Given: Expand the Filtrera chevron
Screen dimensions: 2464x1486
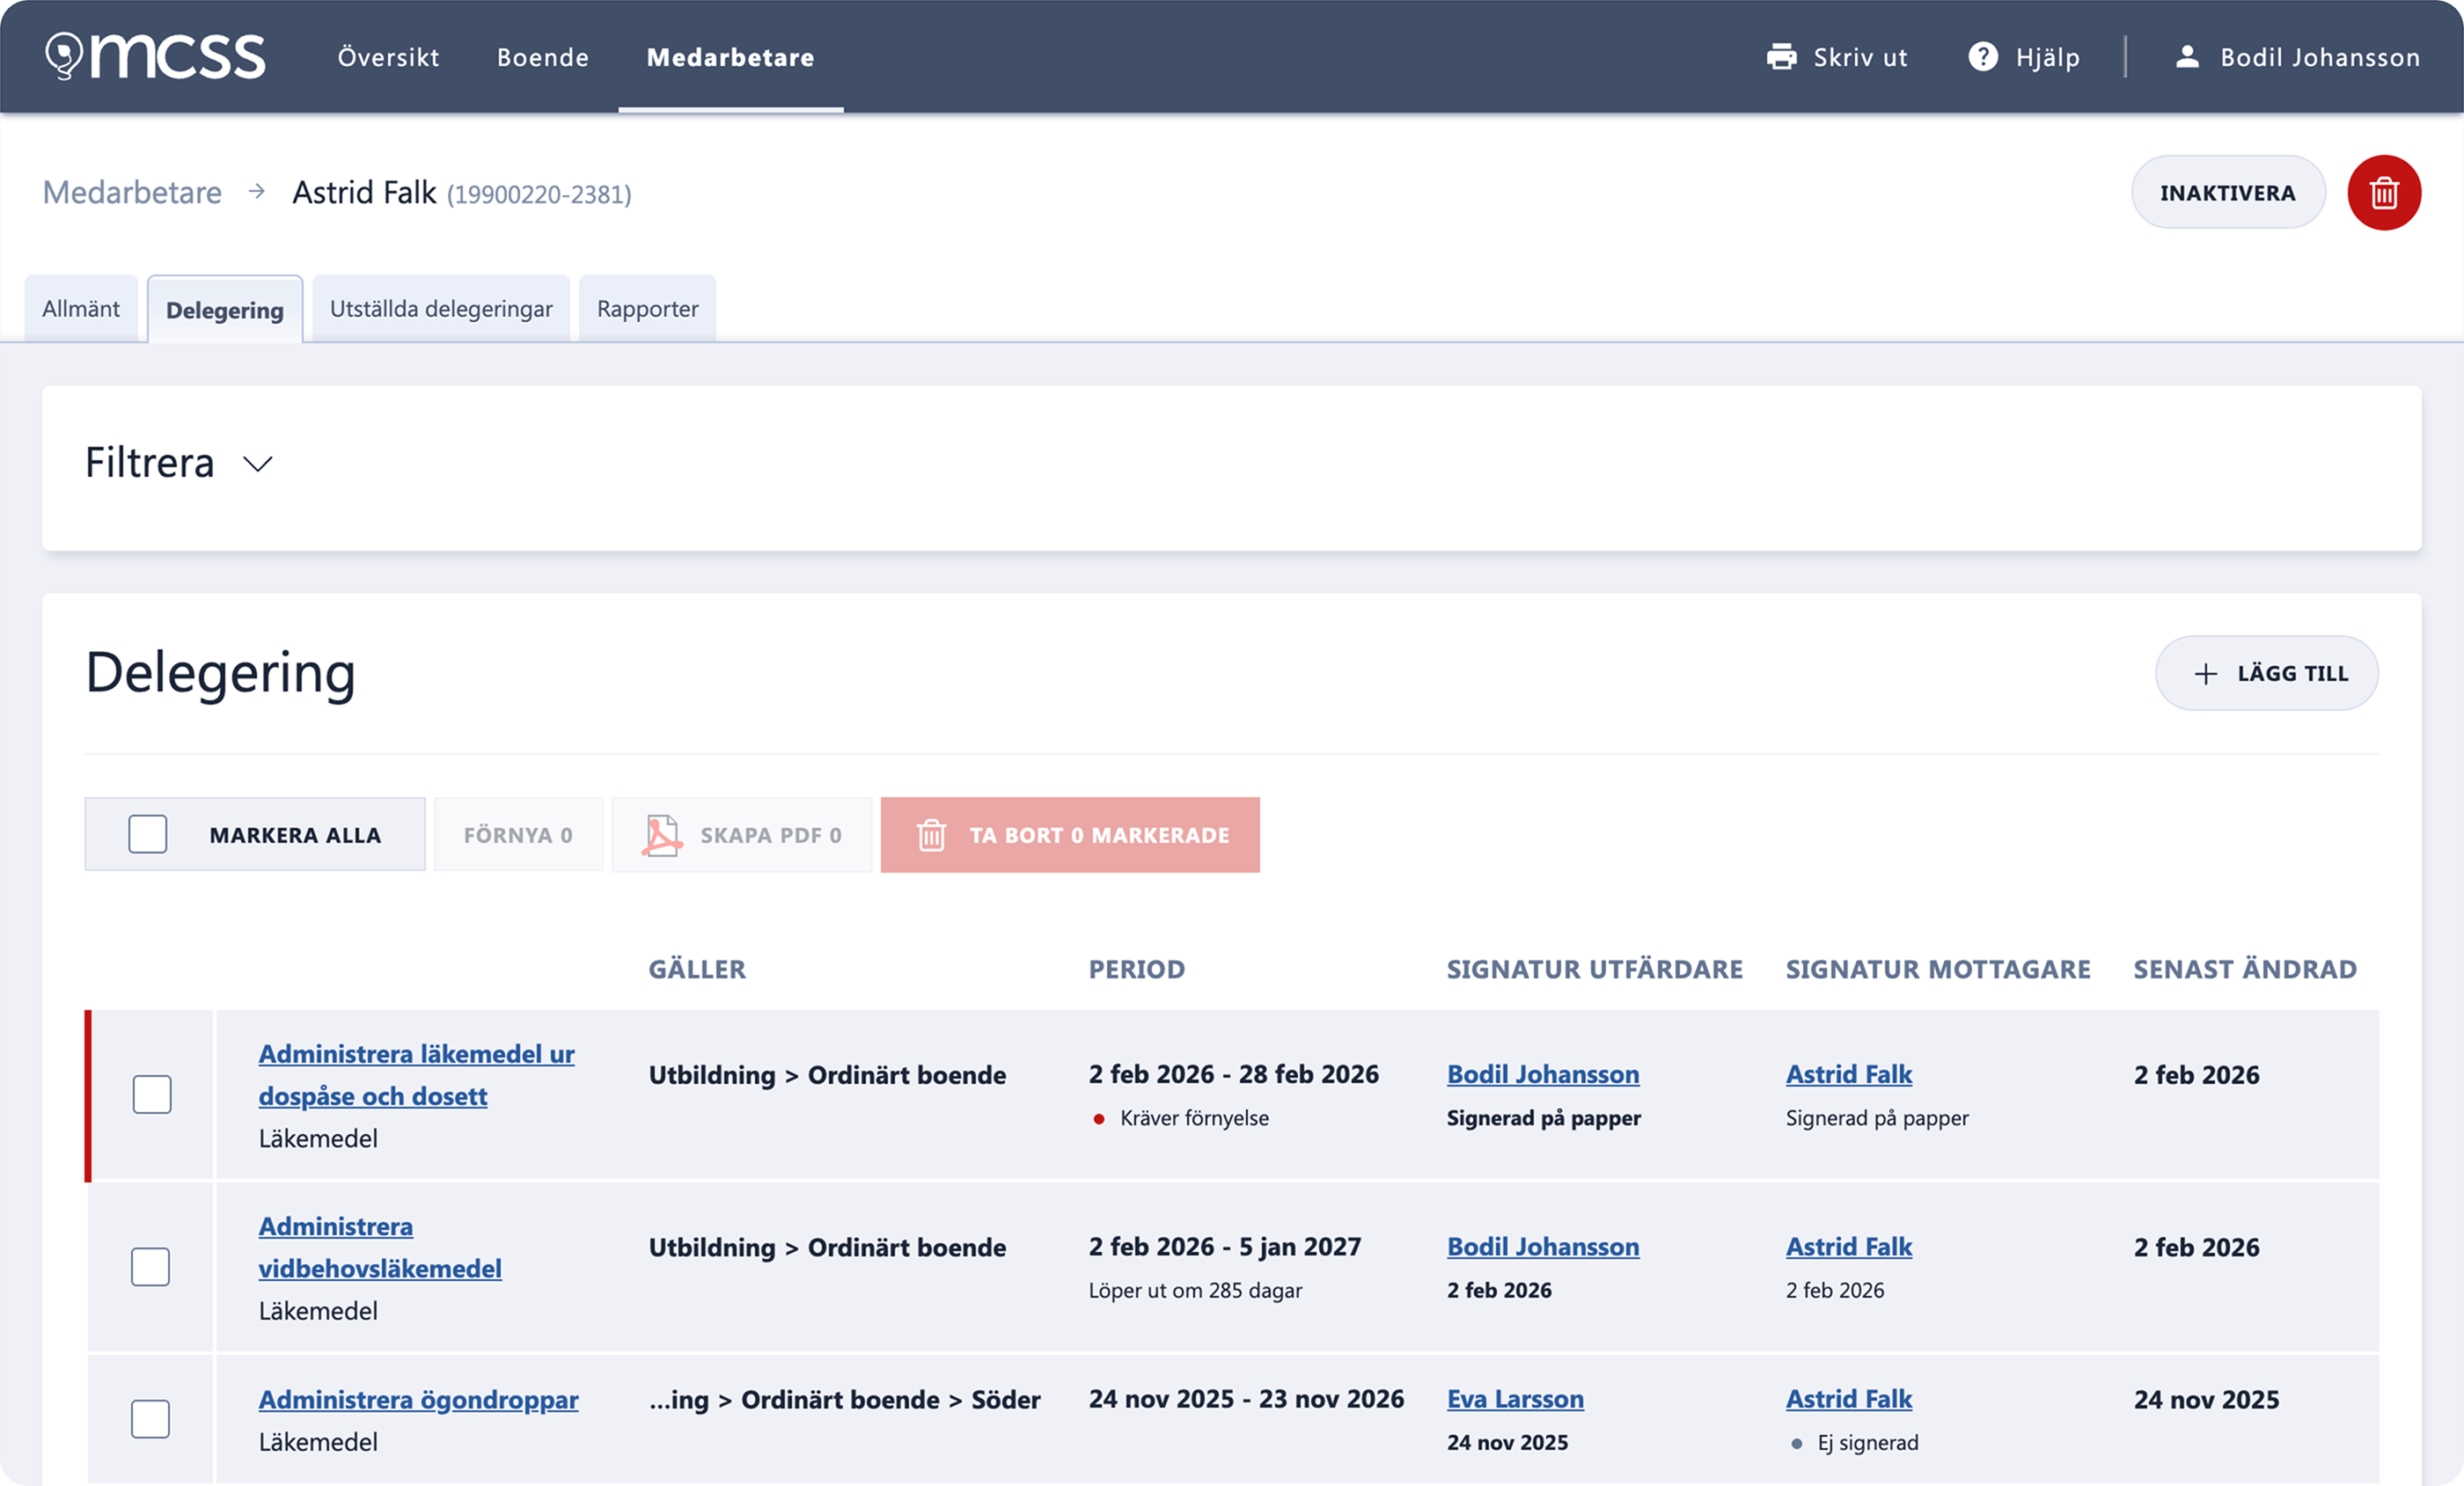Looking at the screenshot, I should click(x=258, y=464).
